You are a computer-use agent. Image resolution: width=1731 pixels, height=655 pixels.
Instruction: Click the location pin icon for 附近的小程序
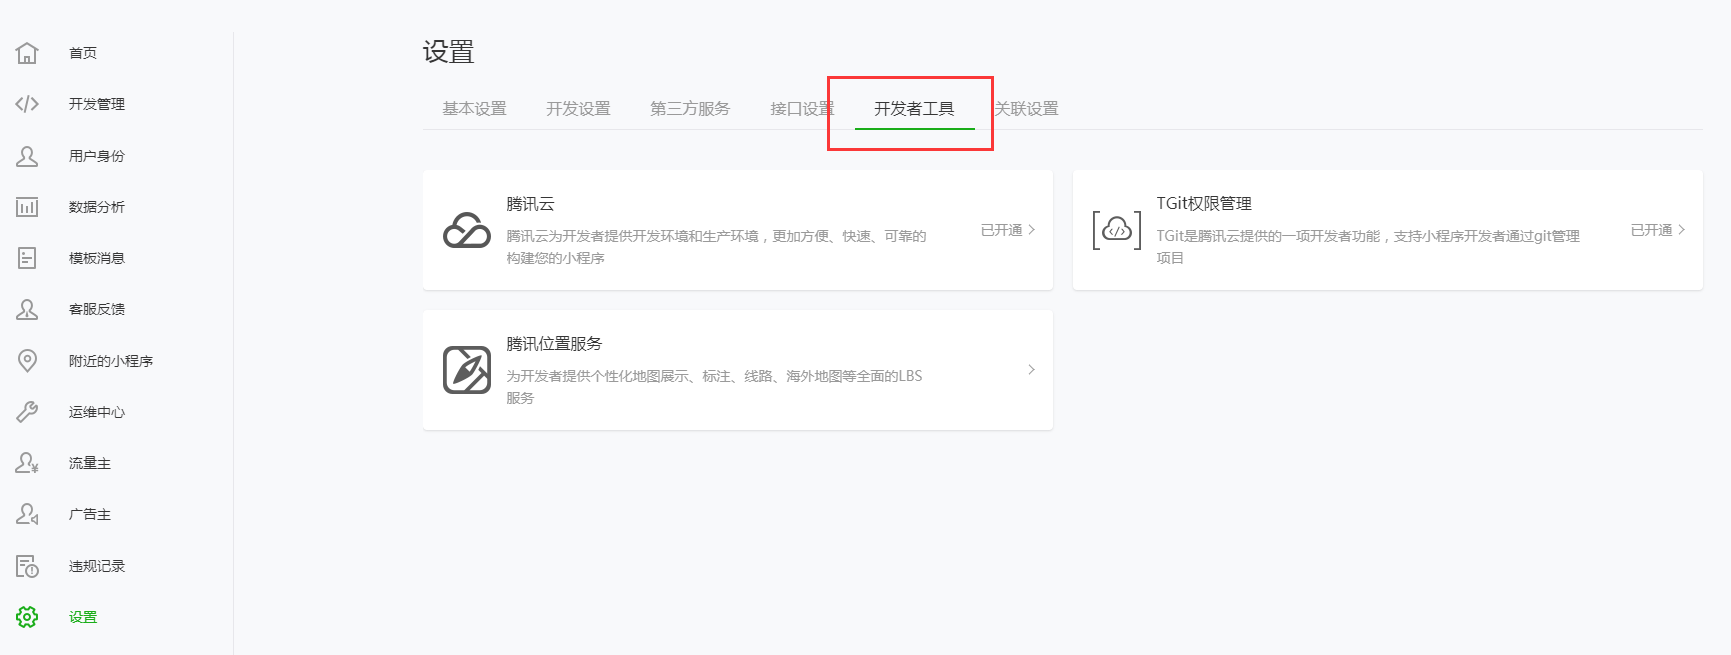point(27,361)
